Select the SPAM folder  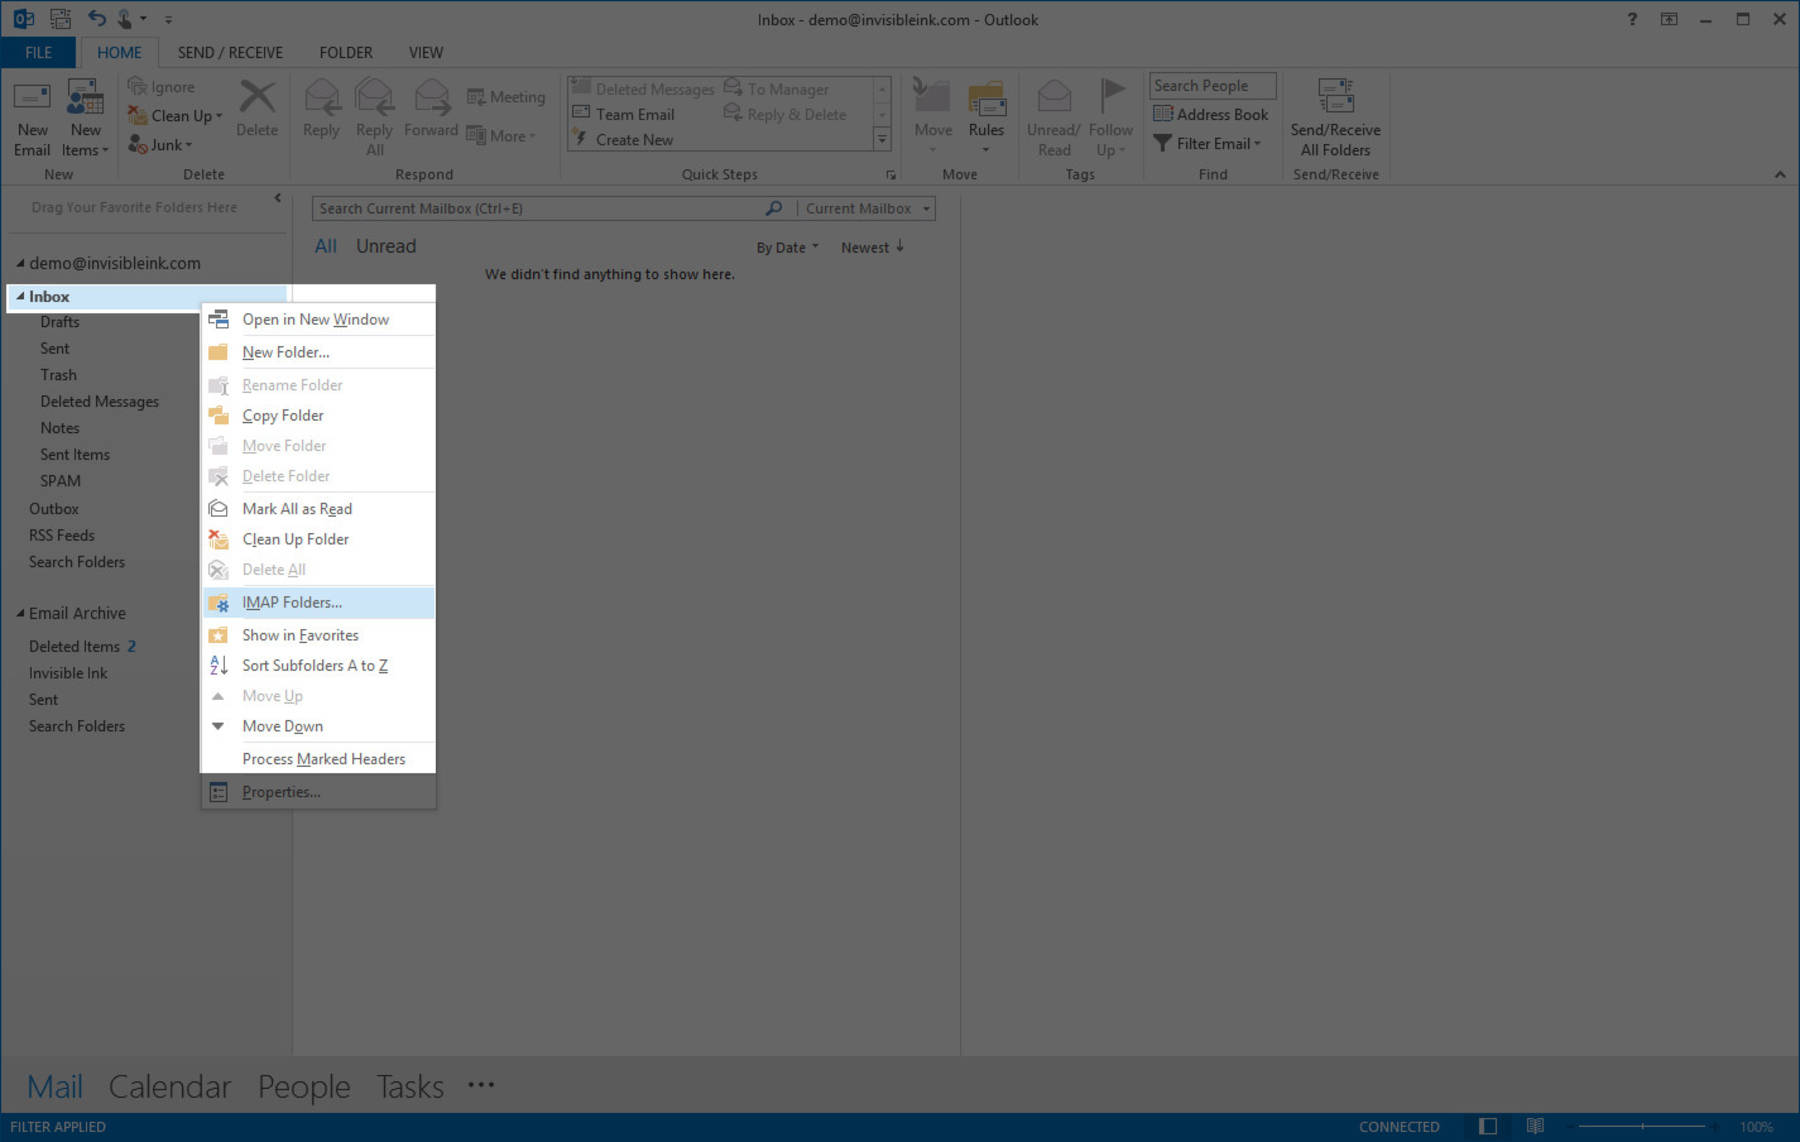[60, 481]
